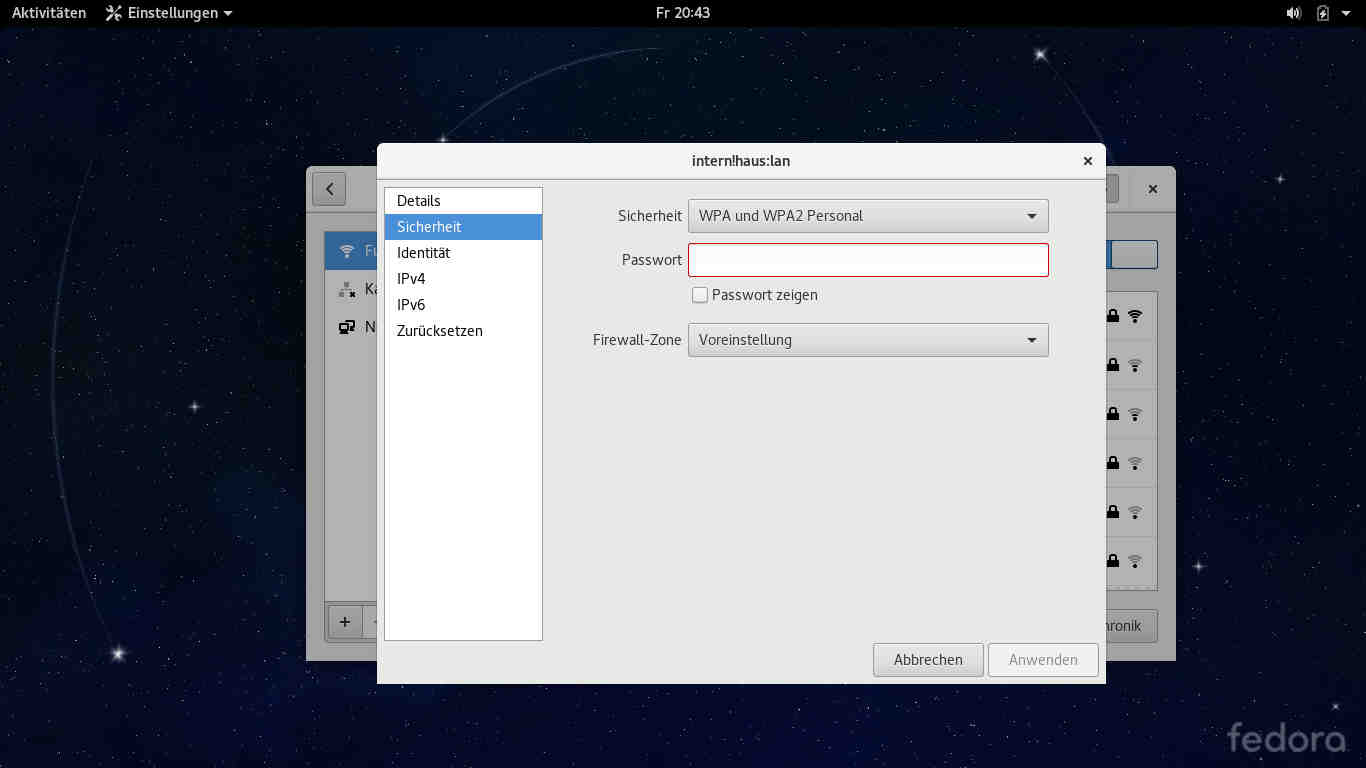Switch to the Identität section

[x=463, y=253]
